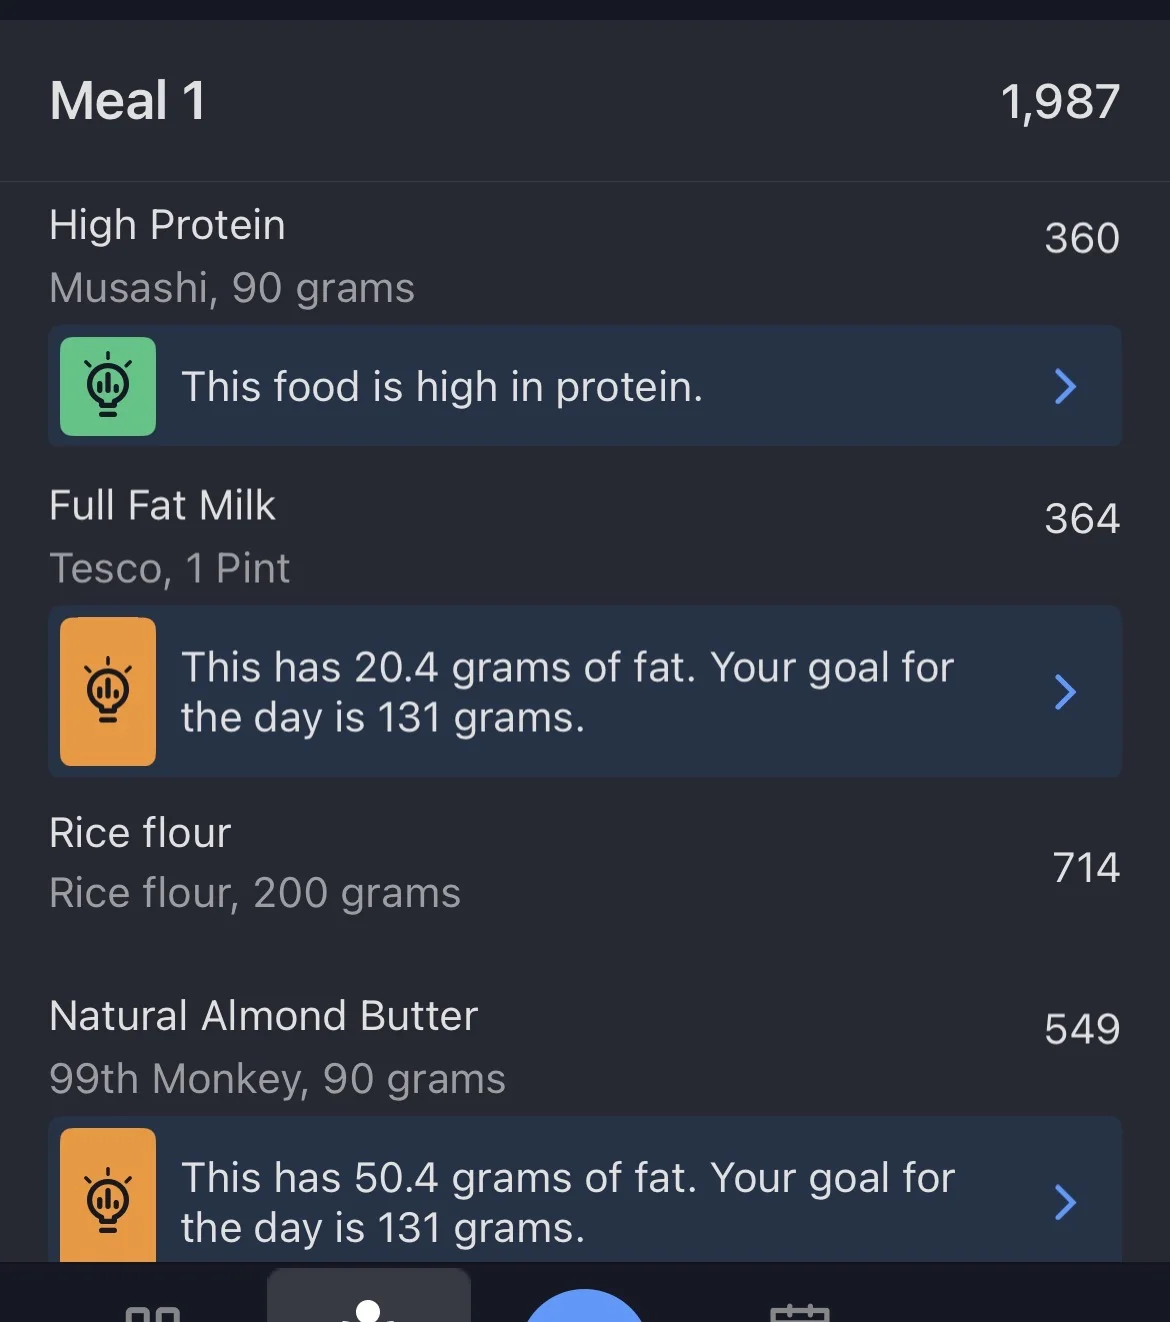The height and width of the screenshot is (1322, 1170).
Task: Tap the 'This food is high in protein' message
Action: (442, 387)
